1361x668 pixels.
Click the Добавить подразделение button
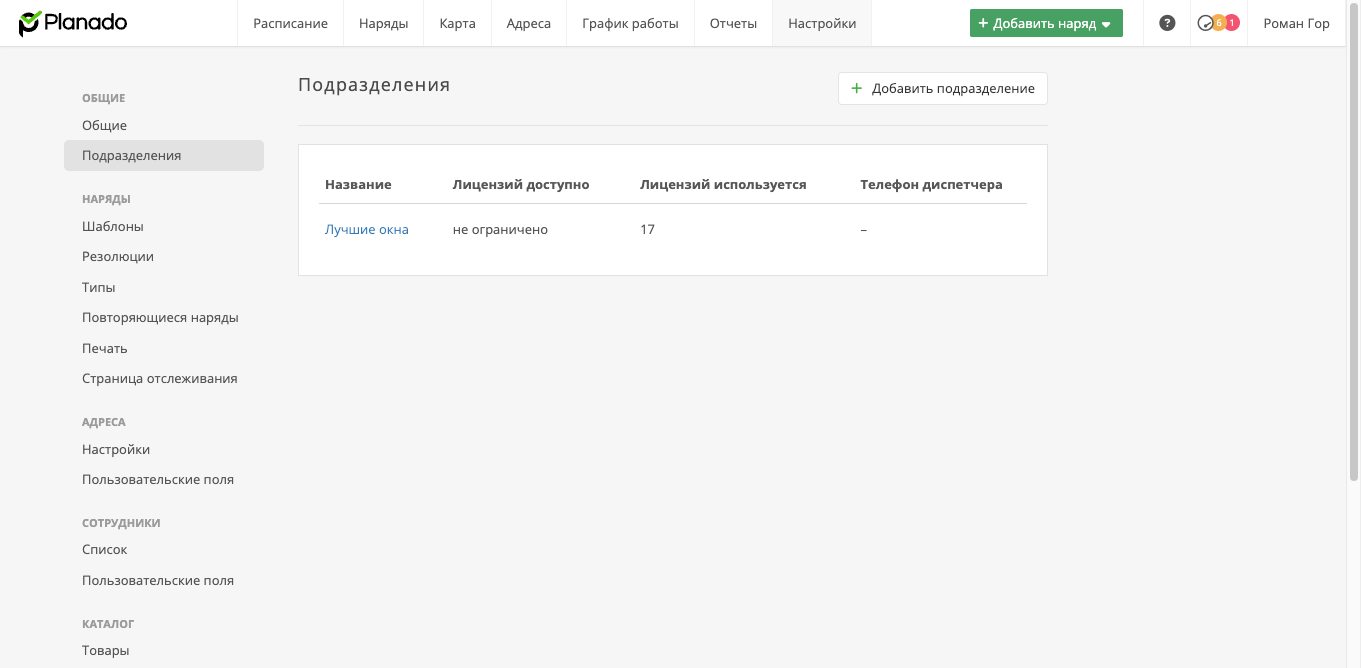point(943,88)
